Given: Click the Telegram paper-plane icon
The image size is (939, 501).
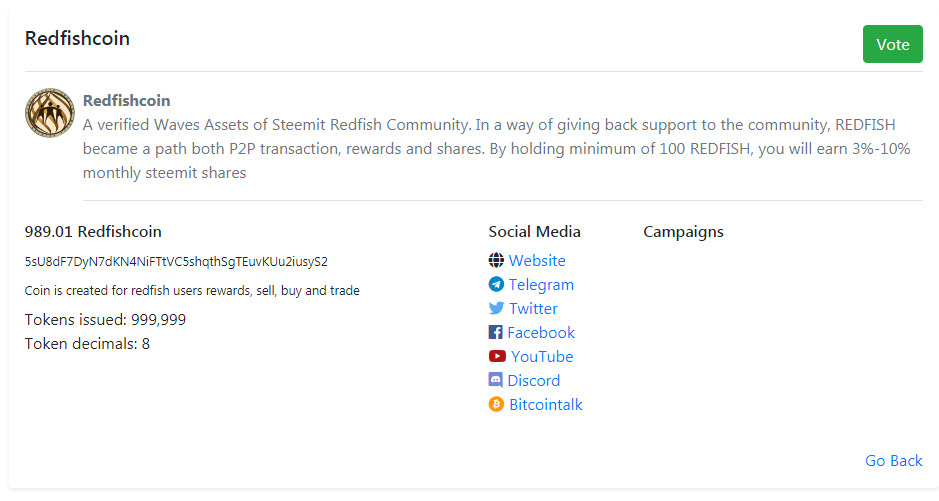Looking at the screenshot, I should pos(496,284).
